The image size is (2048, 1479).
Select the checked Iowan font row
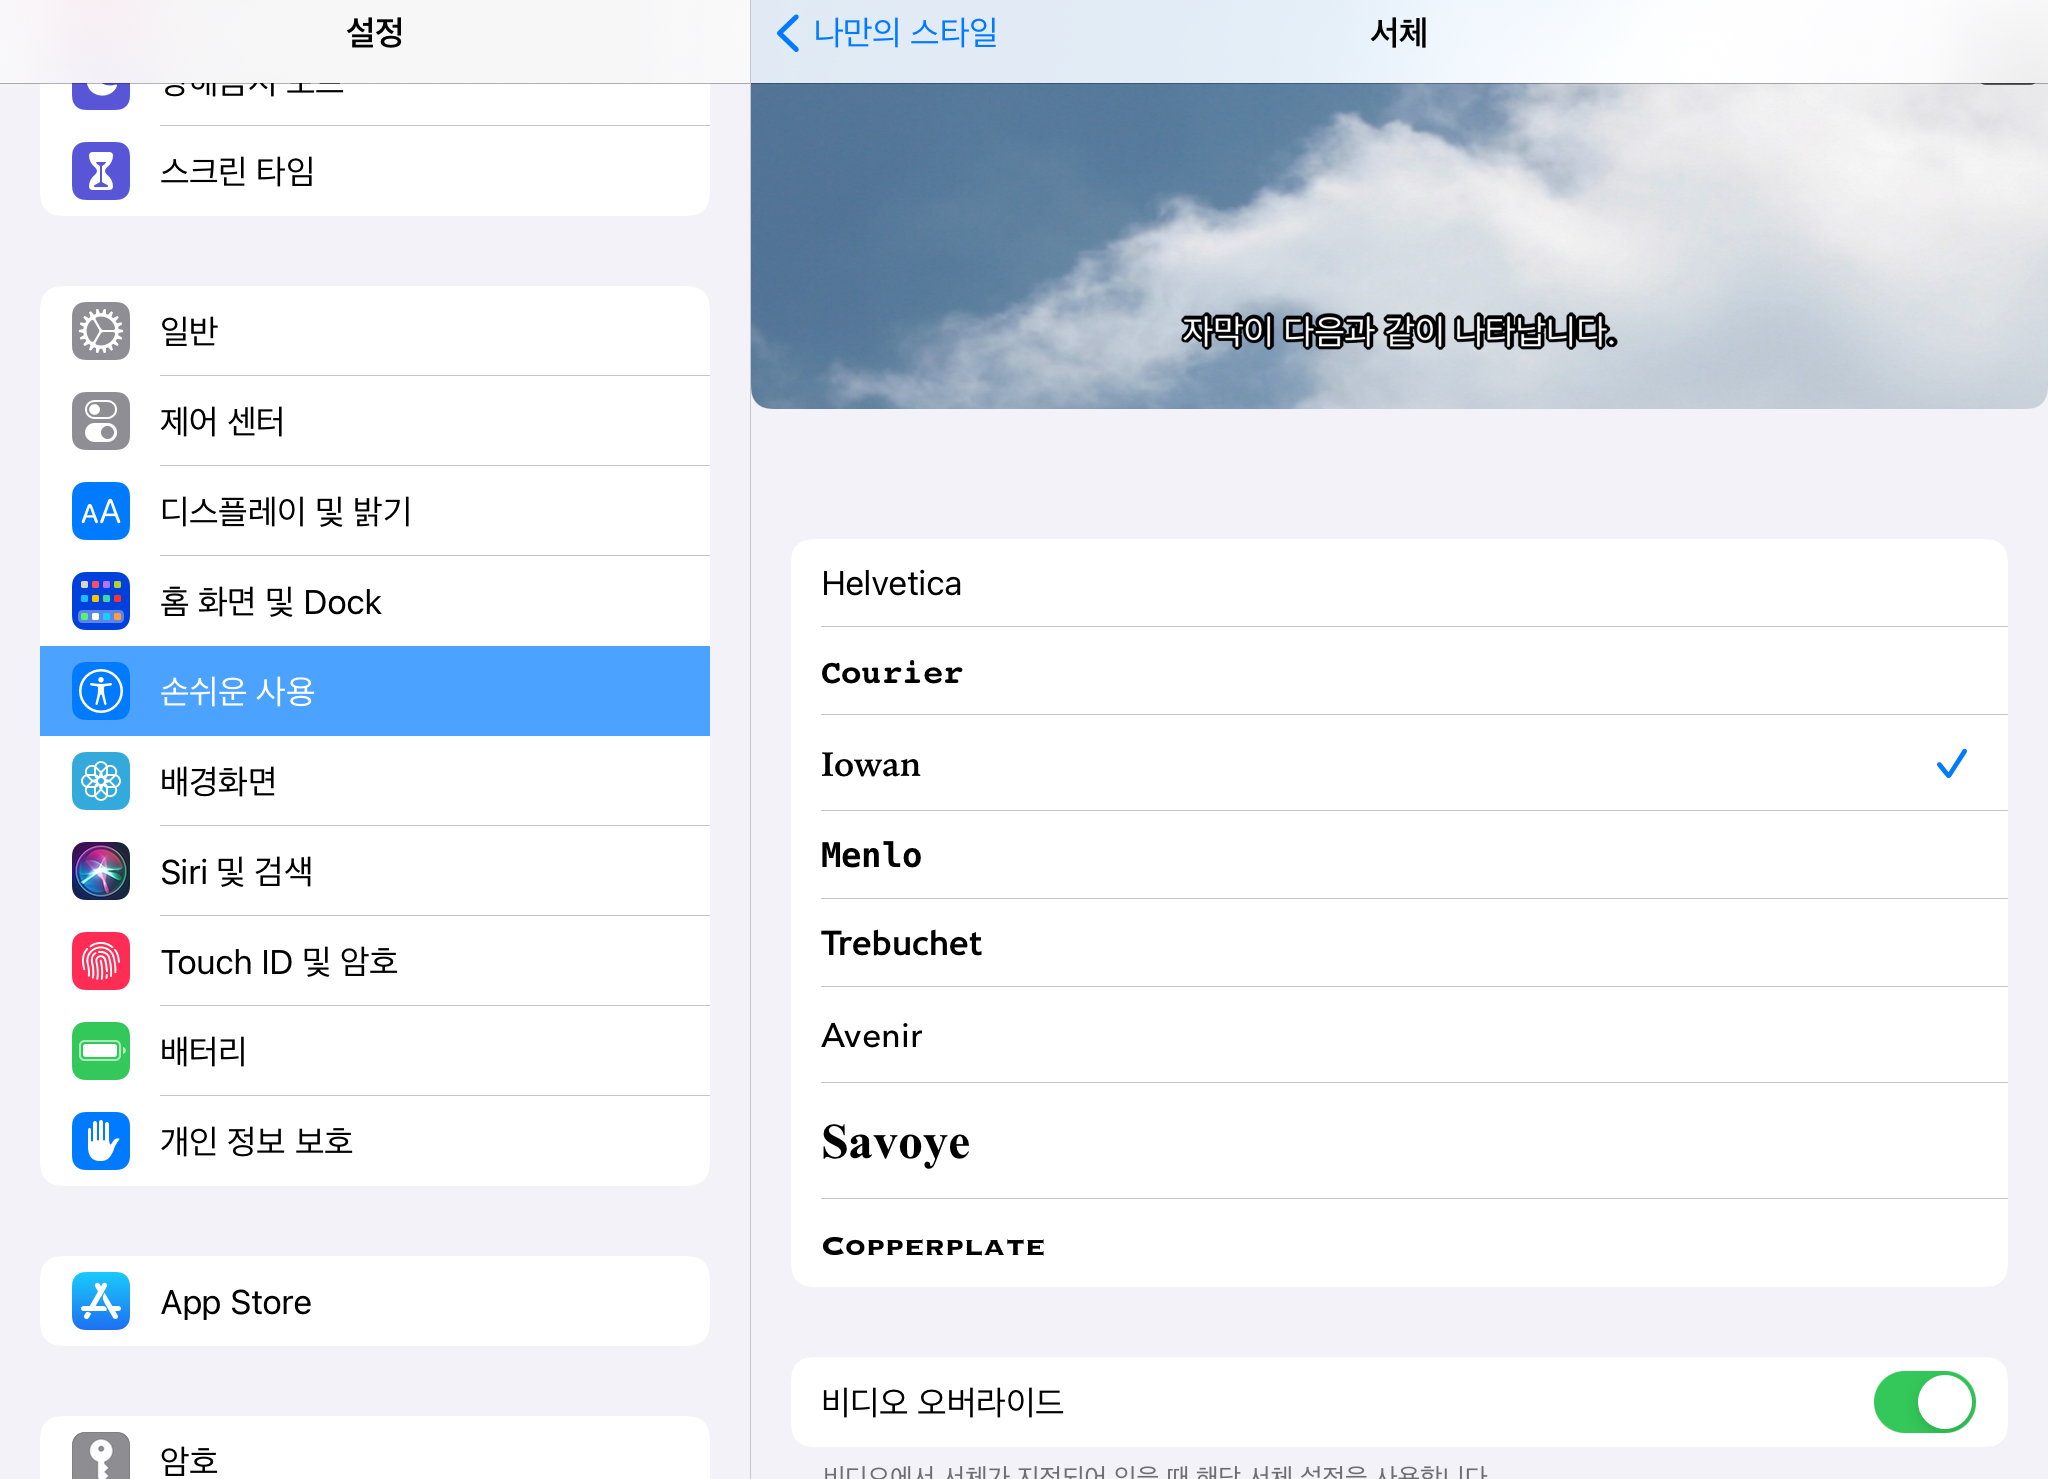coord(1398,764)
